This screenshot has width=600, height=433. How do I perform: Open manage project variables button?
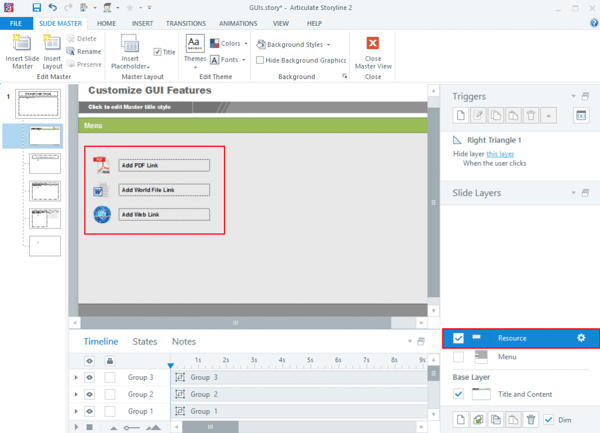581,115
